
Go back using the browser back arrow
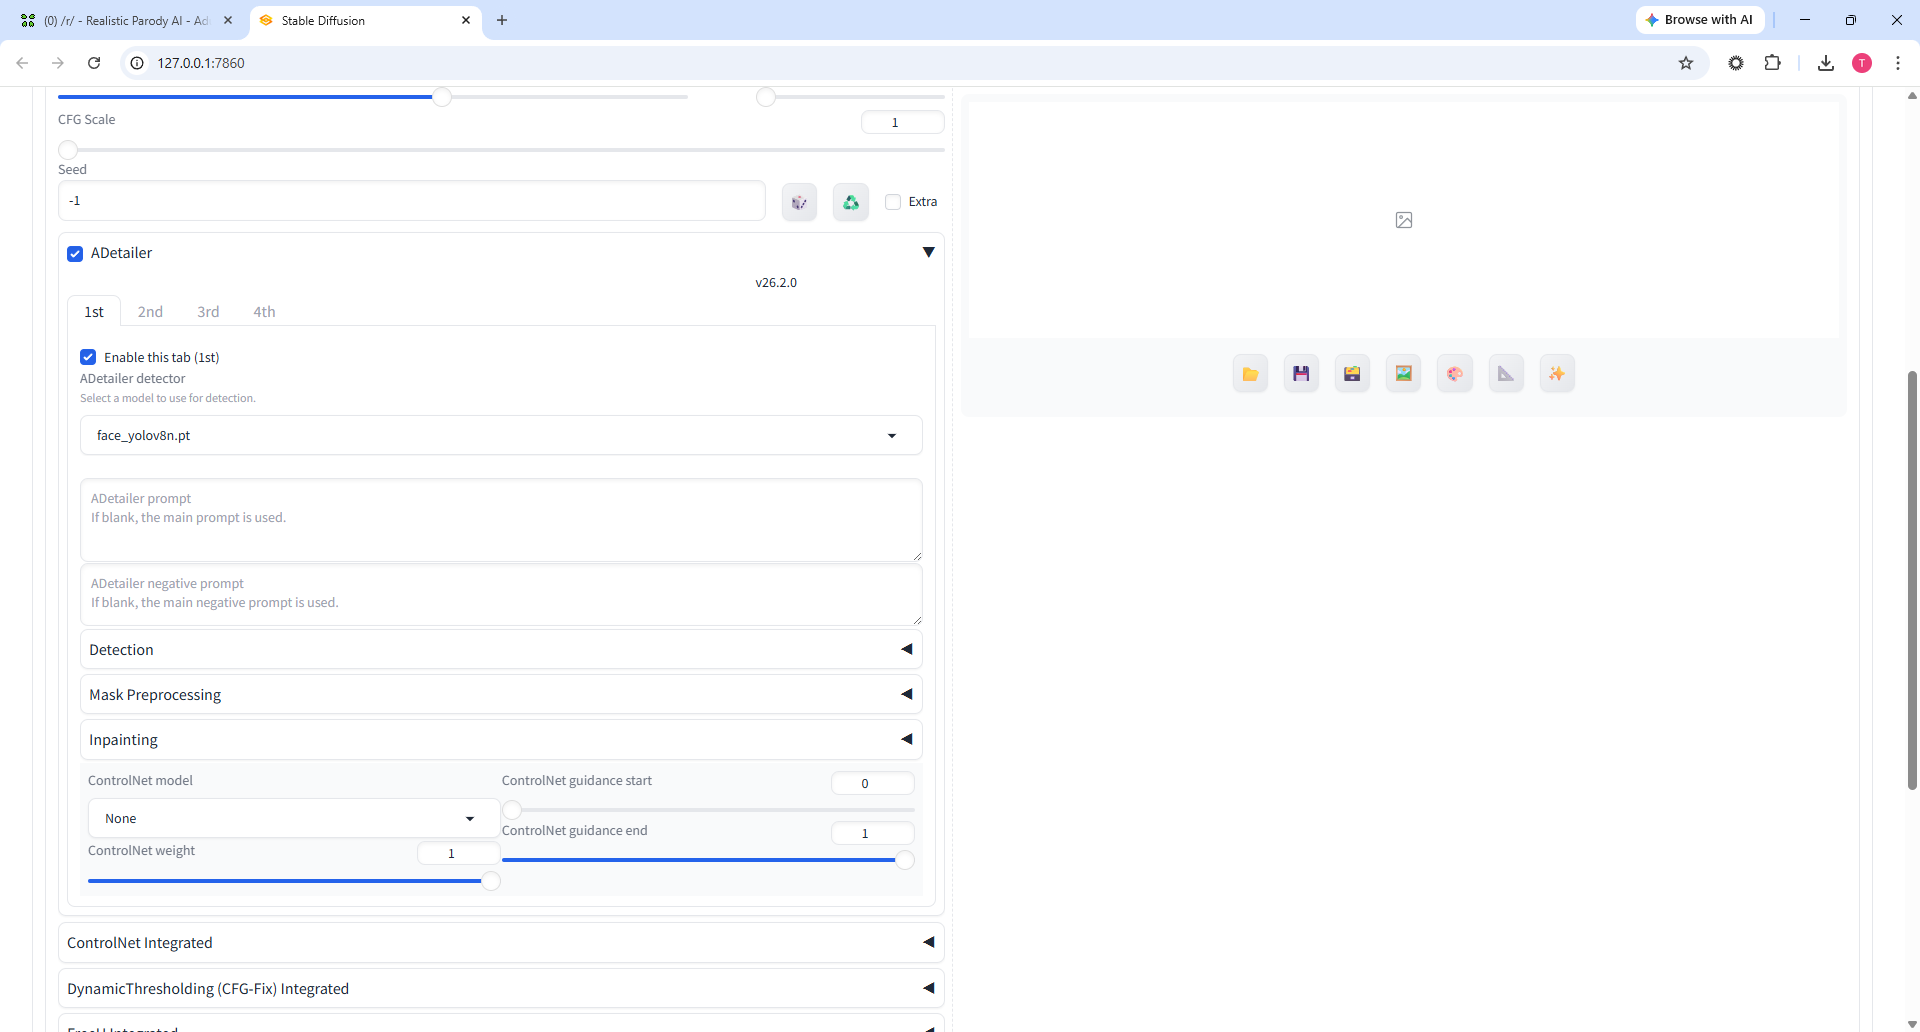pyautogui.click(x=22, y=63)
